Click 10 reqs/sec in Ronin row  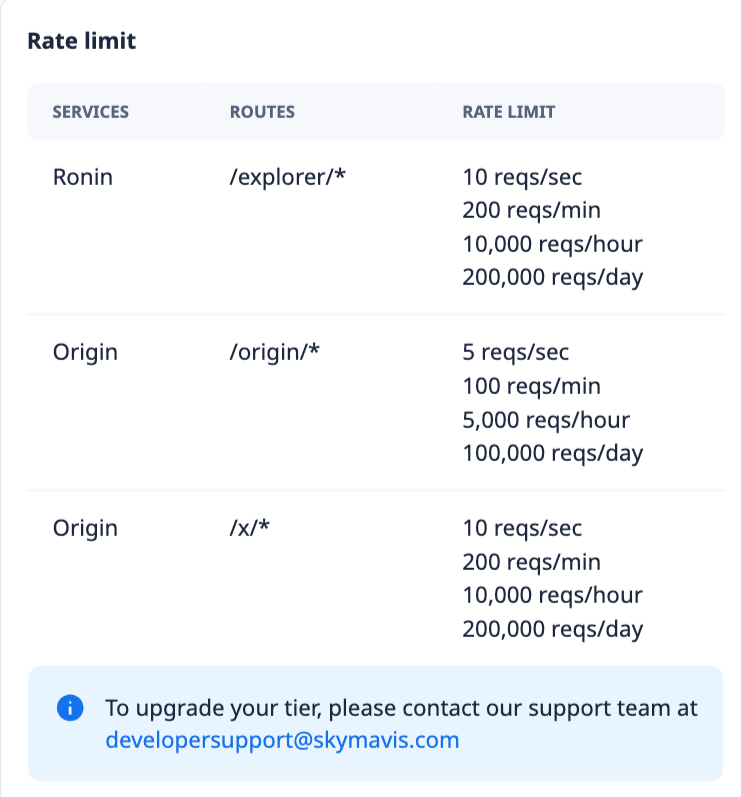(522, 177)
